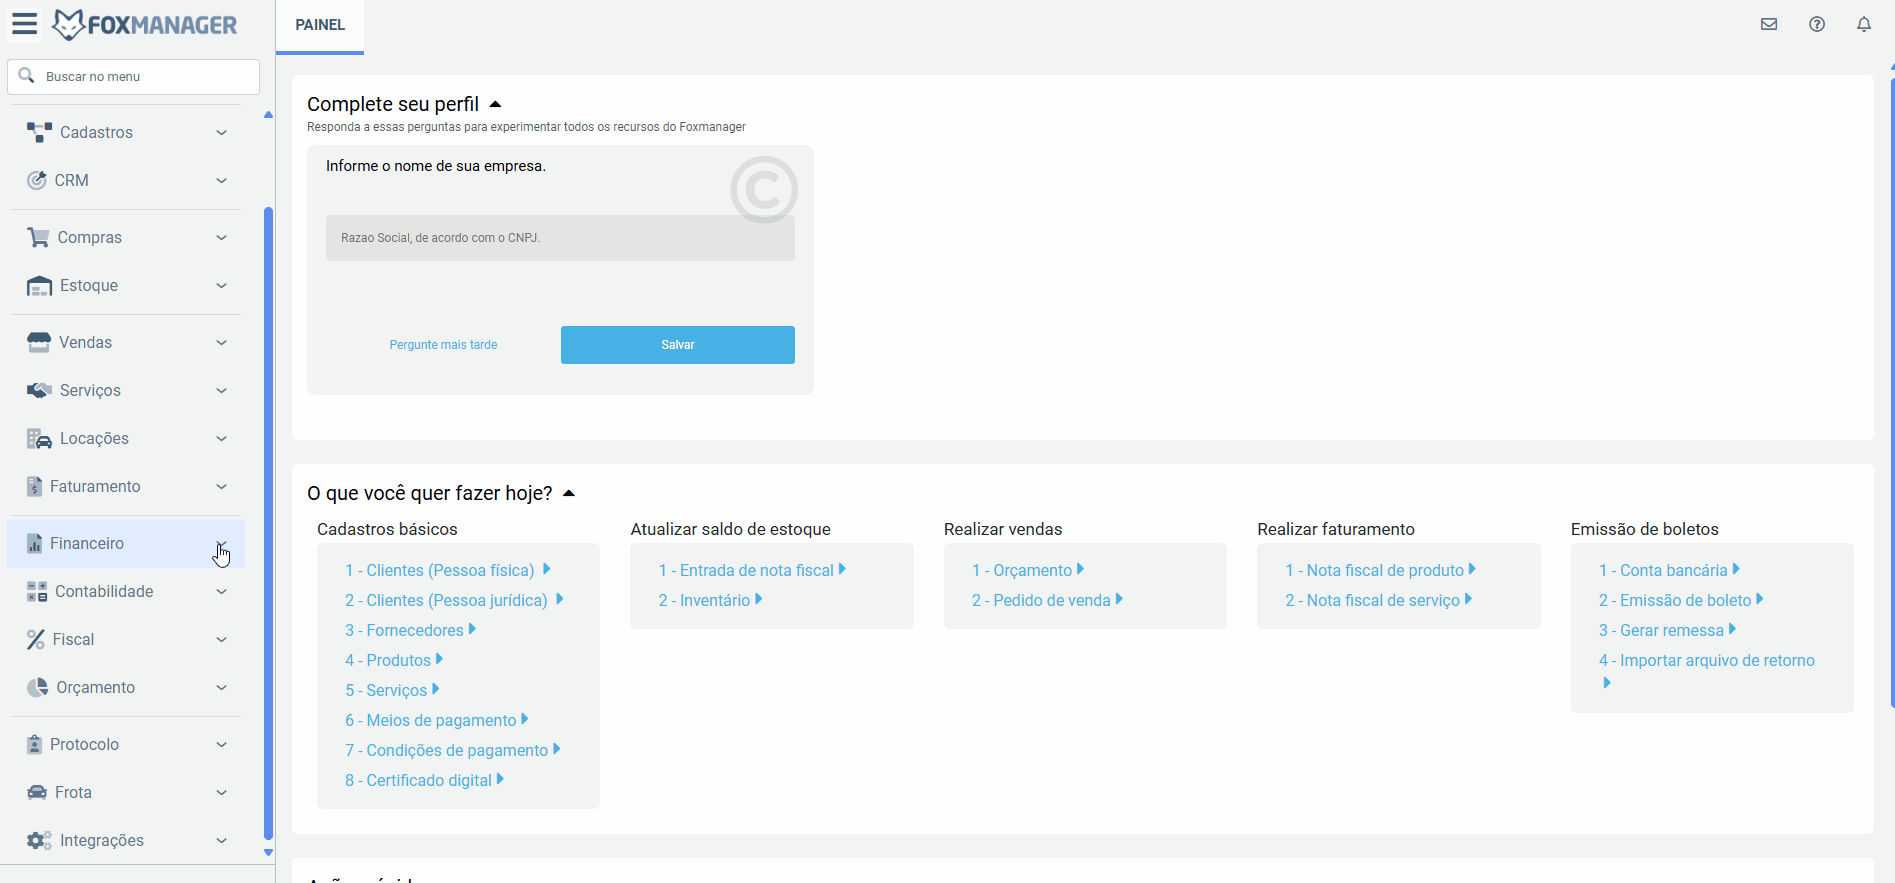Expand the CRM menu chevron
1895x883 pixels.
[222, 180]
